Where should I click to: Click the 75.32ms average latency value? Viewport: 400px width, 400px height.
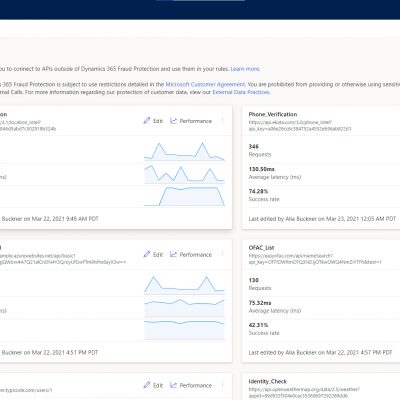point(260,303)
